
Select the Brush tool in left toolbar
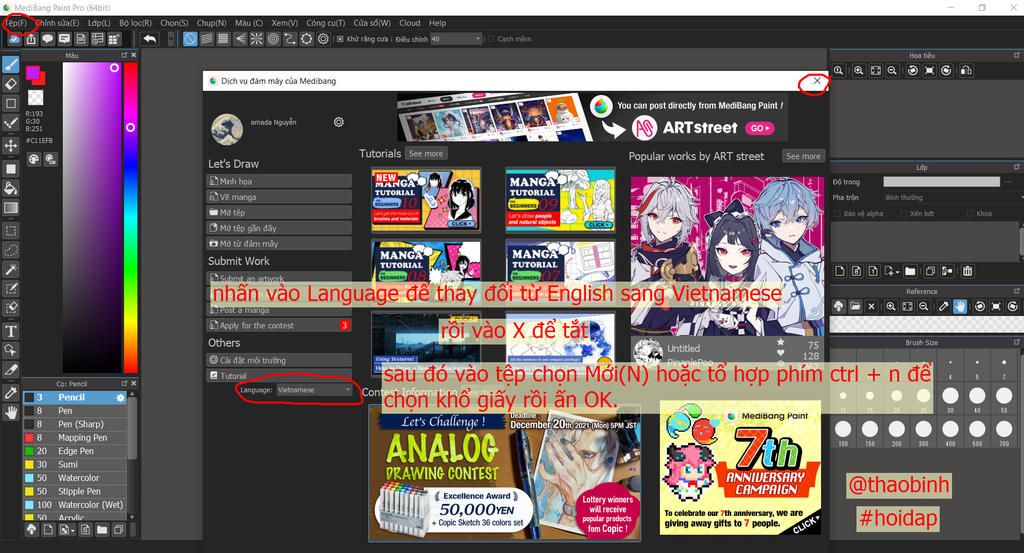[x=11, y=65]
